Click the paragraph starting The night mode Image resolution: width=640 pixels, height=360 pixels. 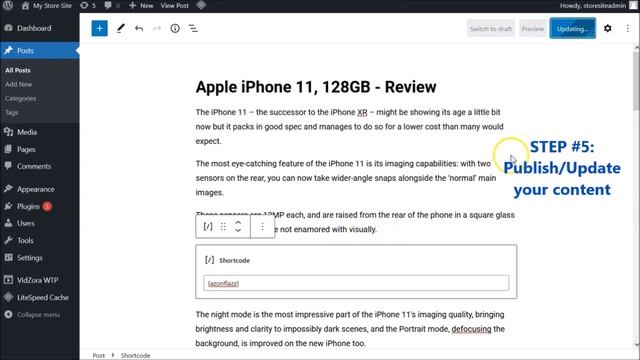click(x=351, y=329)
